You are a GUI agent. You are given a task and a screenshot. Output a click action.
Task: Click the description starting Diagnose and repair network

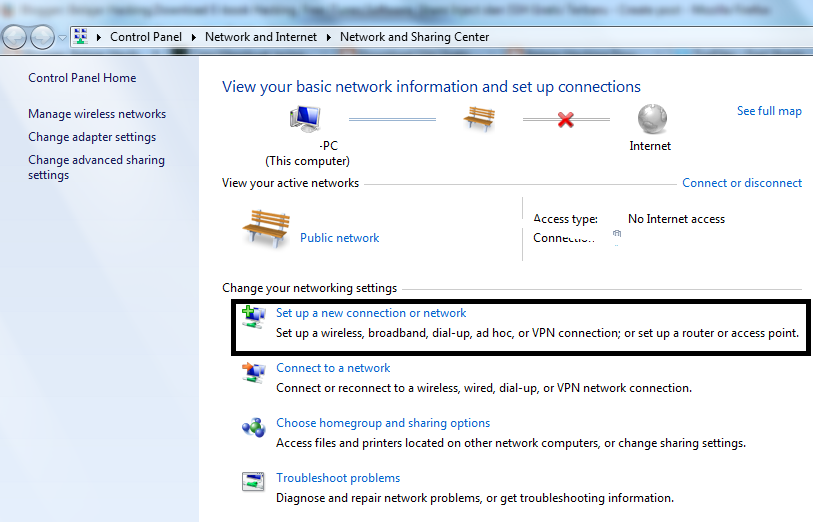click(x=475, y=498)
